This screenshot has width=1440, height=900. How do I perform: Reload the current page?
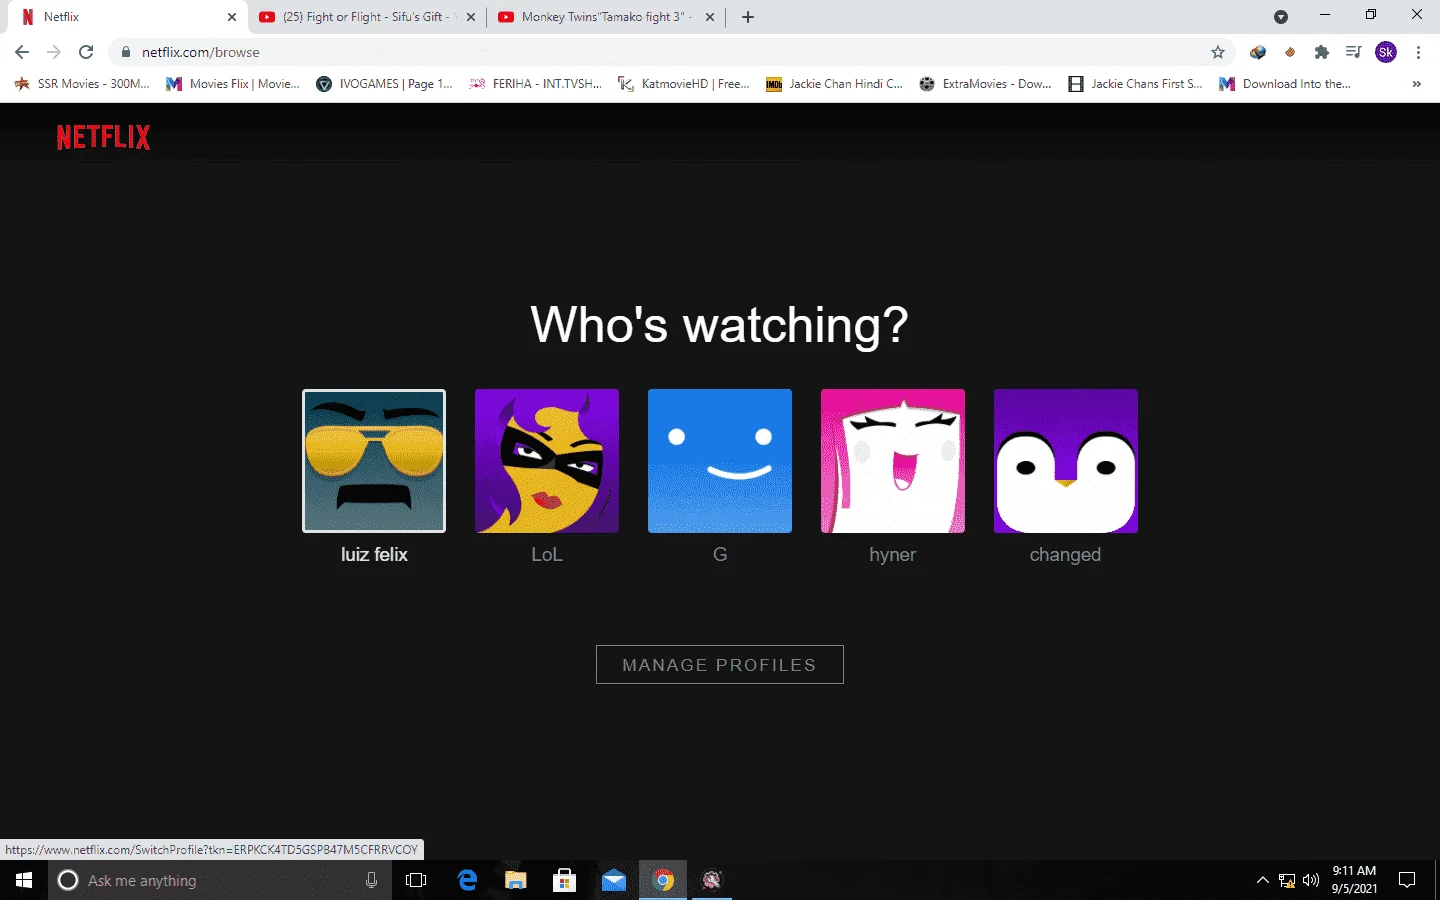tap(86, 52)
